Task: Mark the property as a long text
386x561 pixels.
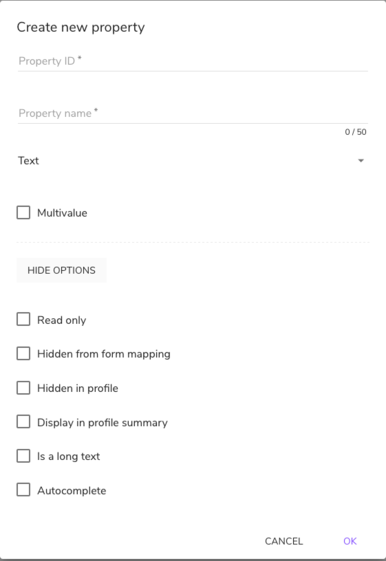Action: (x=23, y=456)
